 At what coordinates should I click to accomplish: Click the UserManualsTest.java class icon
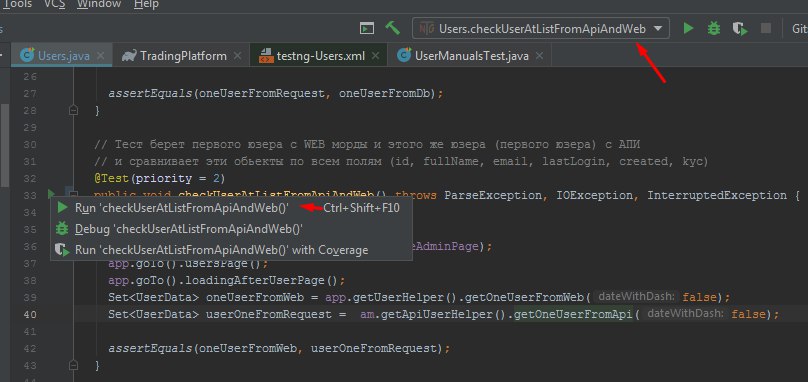point(405,55)
